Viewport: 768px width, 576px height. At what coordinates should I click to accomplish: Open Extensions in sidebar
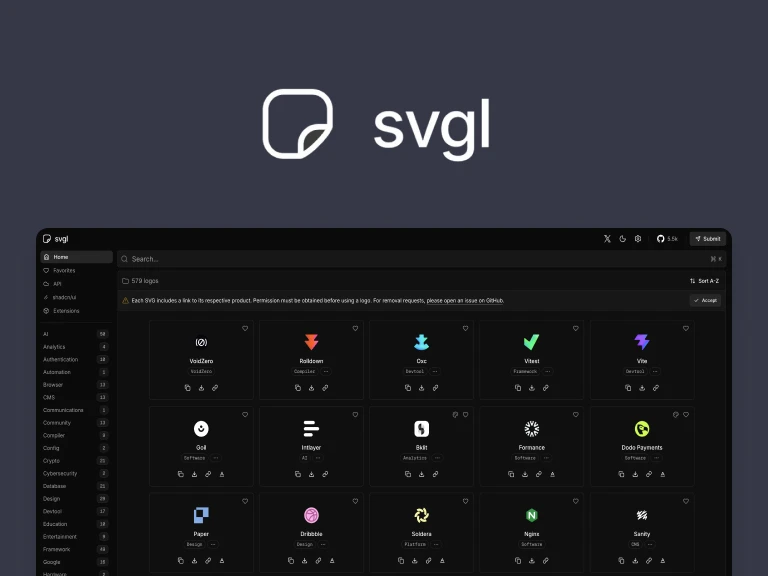point(76,311)
